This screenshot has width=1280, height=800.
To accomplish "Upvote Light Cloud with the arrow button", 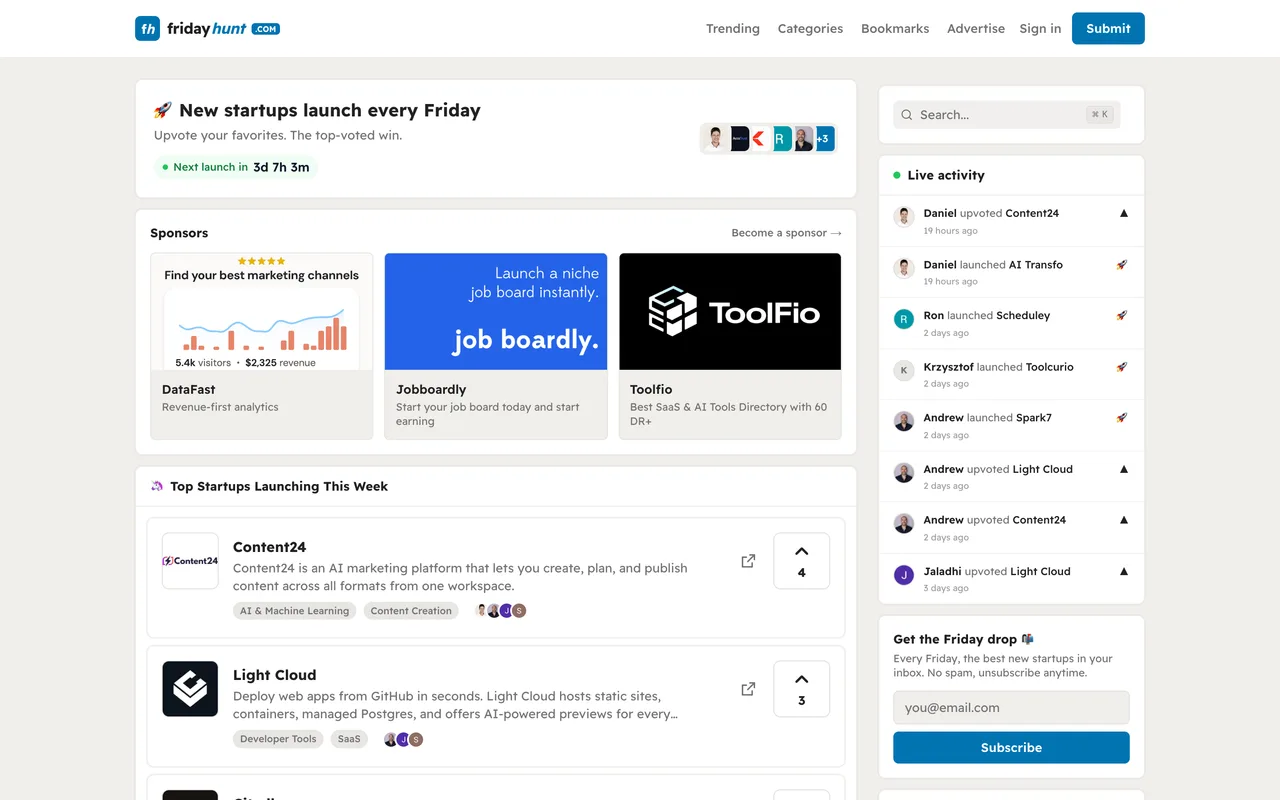I will pyautogui.click(x=802, y=689).
